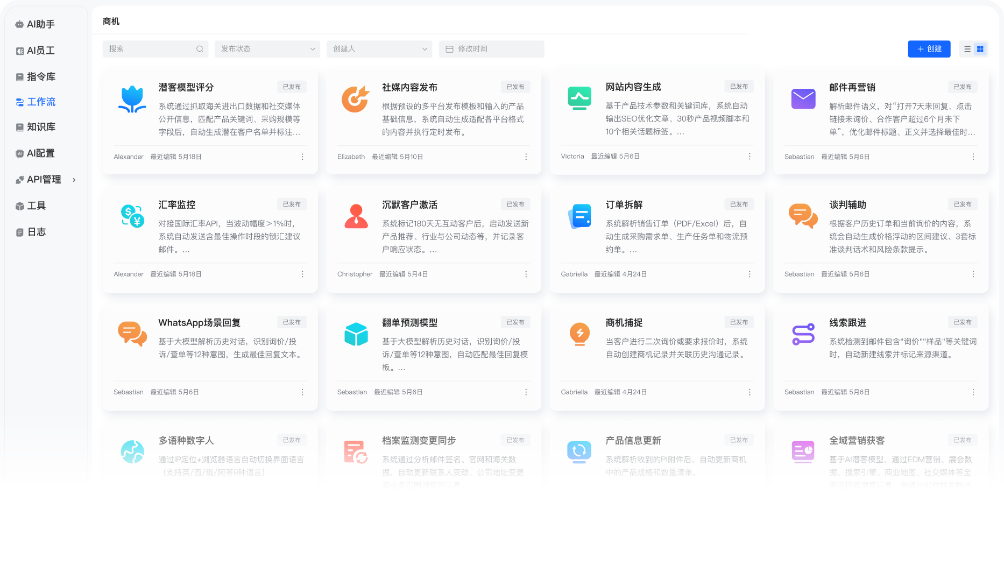Go to AI助手 in the sidebar
The height and width of the screenshot is (565, 1004).
tap(40, 23)
